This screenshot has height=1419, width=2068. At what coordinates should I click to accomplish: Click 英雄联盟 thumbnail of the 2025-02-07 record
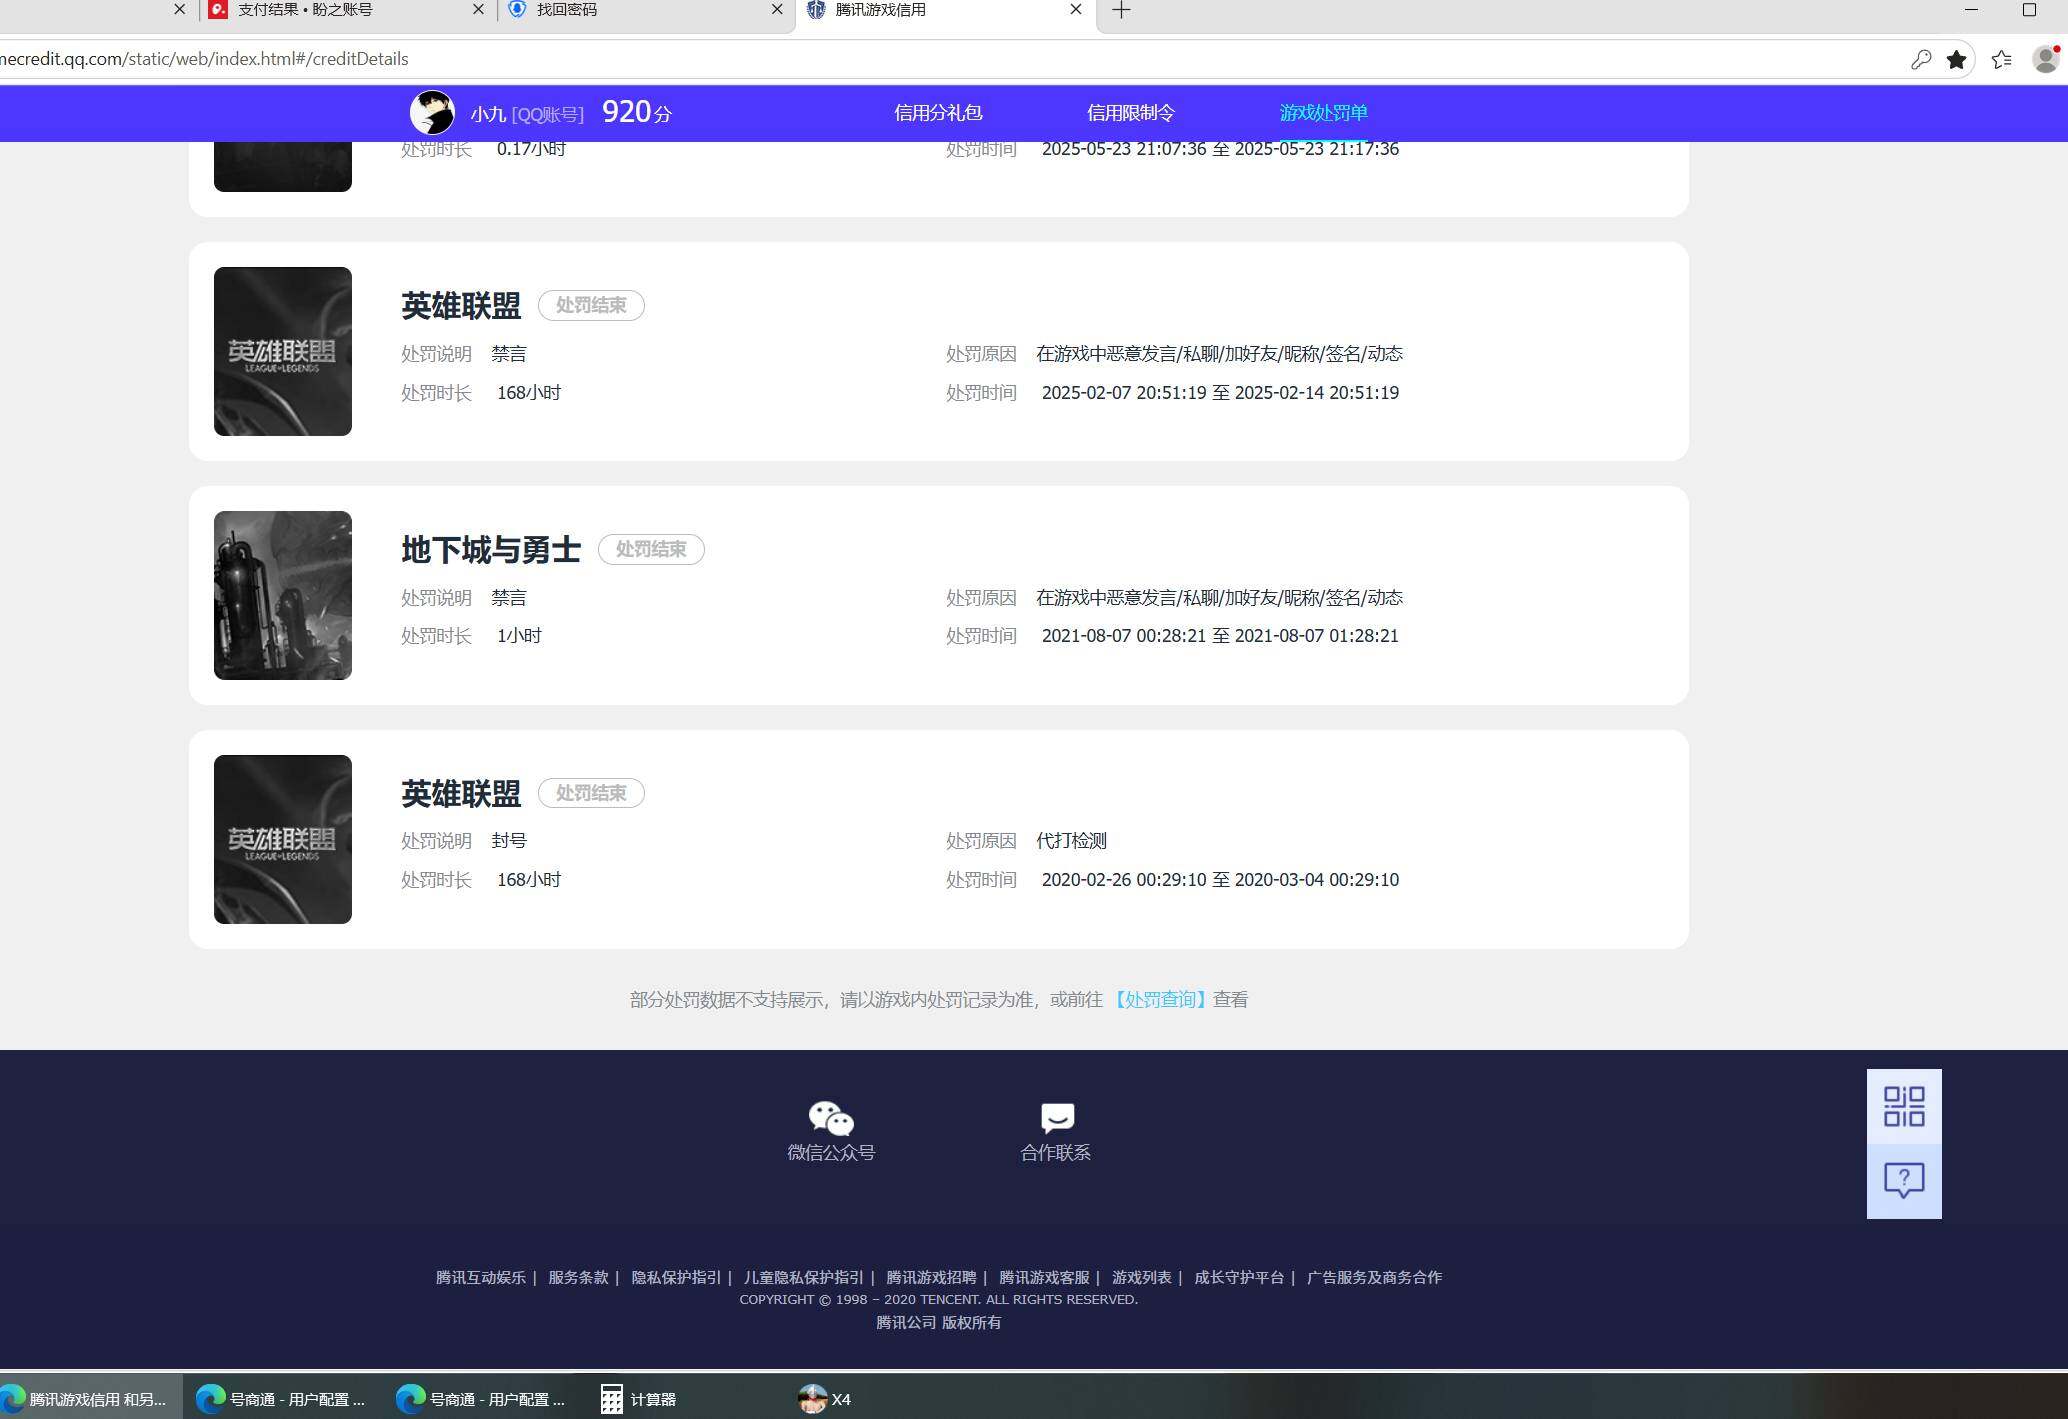point(283,351)
